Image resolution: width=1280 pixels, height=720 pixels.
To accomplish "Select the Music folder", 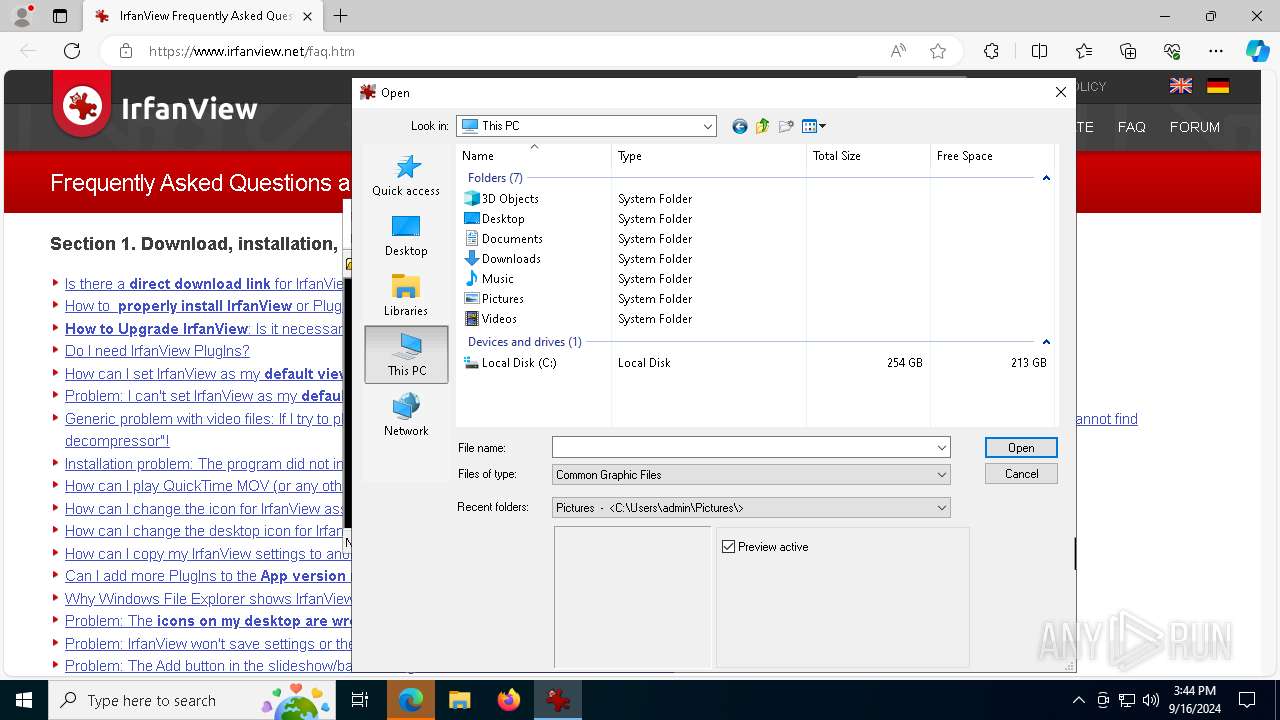I will coord(489,279).
